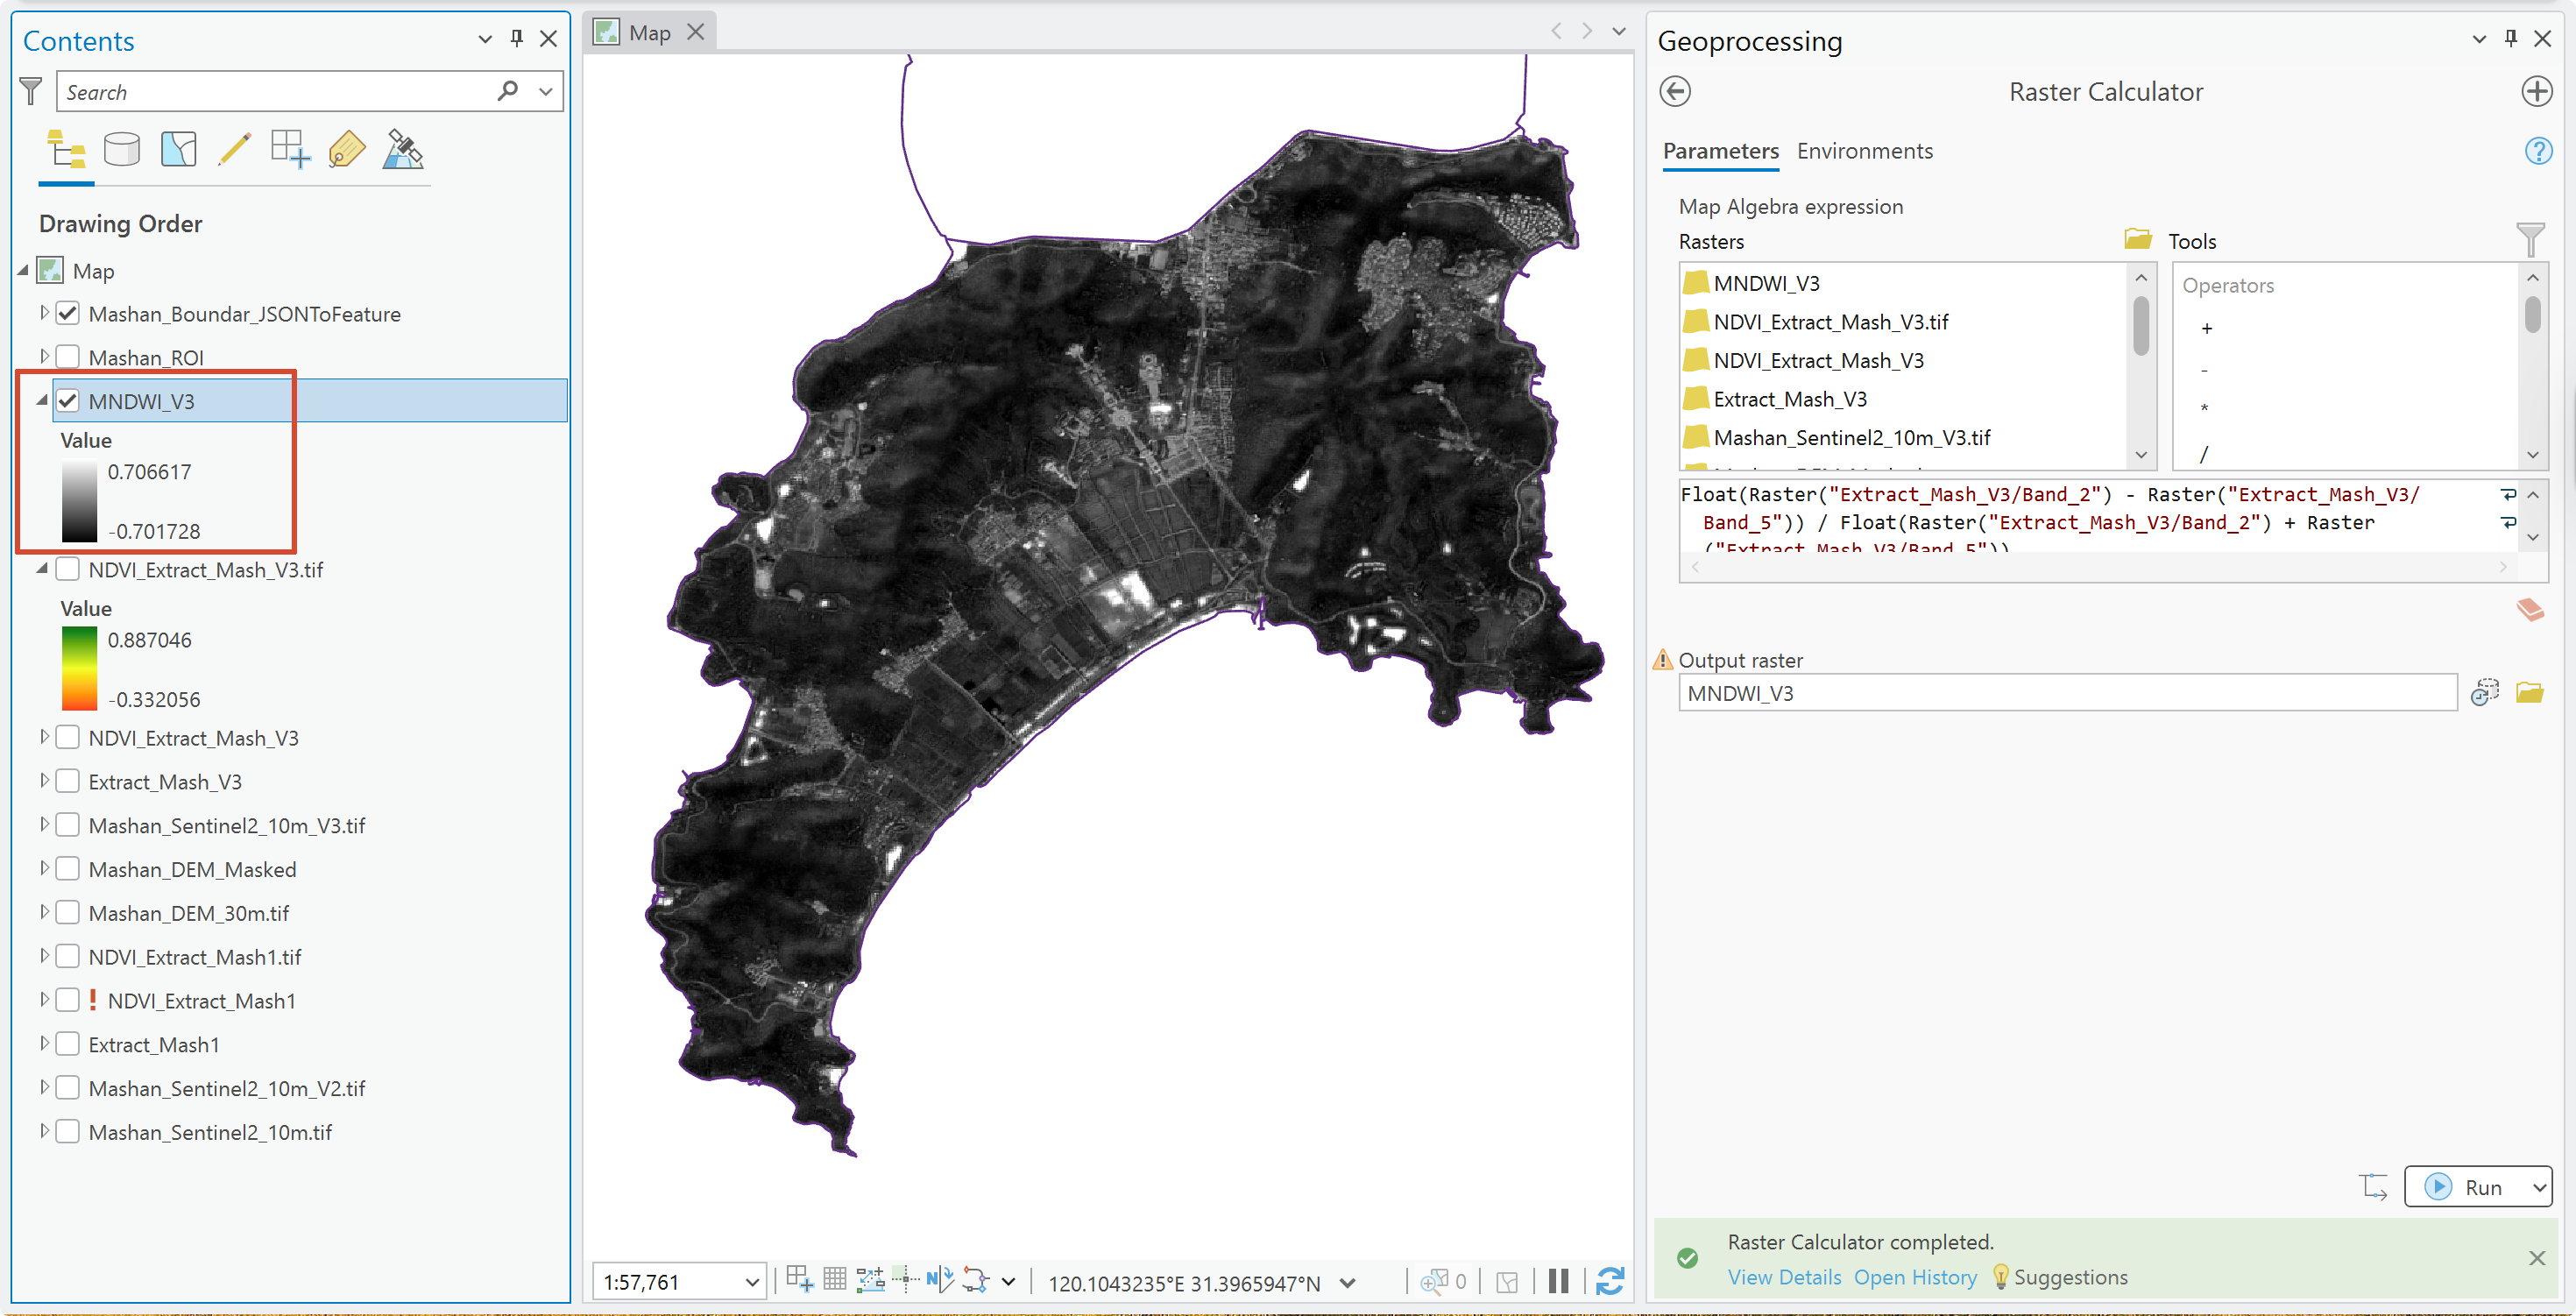The width and height of the screenshot is (2576, 1316).
Task: Click in the Output raster field
Action: coord(2067,693)
